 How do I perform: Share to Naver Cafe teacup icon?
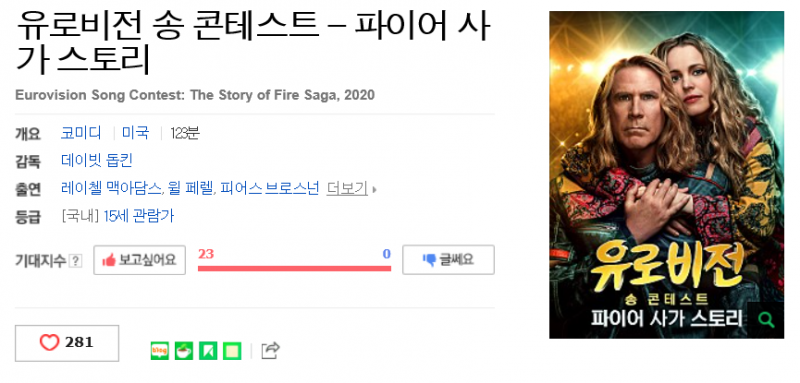[x=184, y=350]
